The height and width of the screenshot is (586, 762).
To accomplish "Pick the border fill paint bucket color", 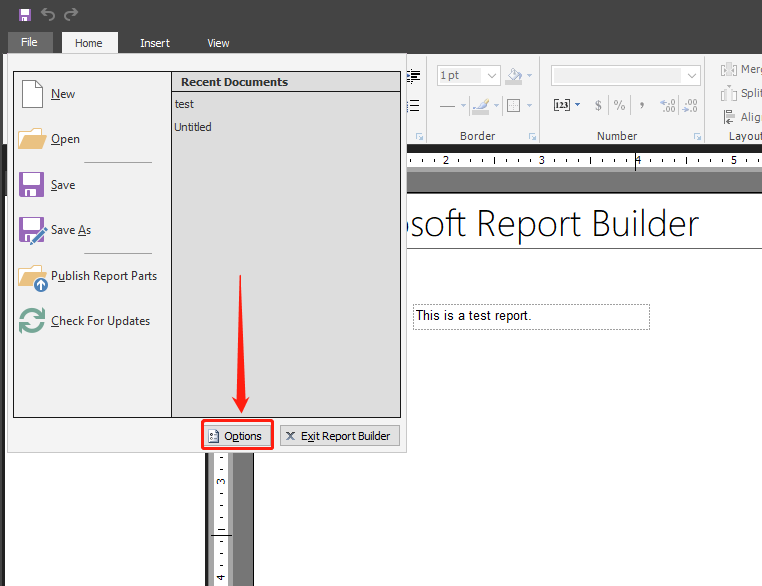I will click(x=515, y=76).
